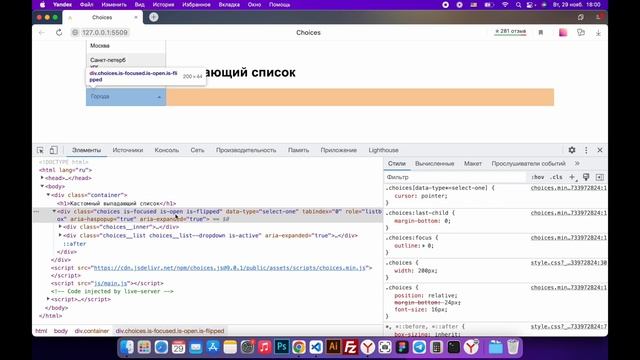Select body in the breadcrumb bar

coord(61,331)
